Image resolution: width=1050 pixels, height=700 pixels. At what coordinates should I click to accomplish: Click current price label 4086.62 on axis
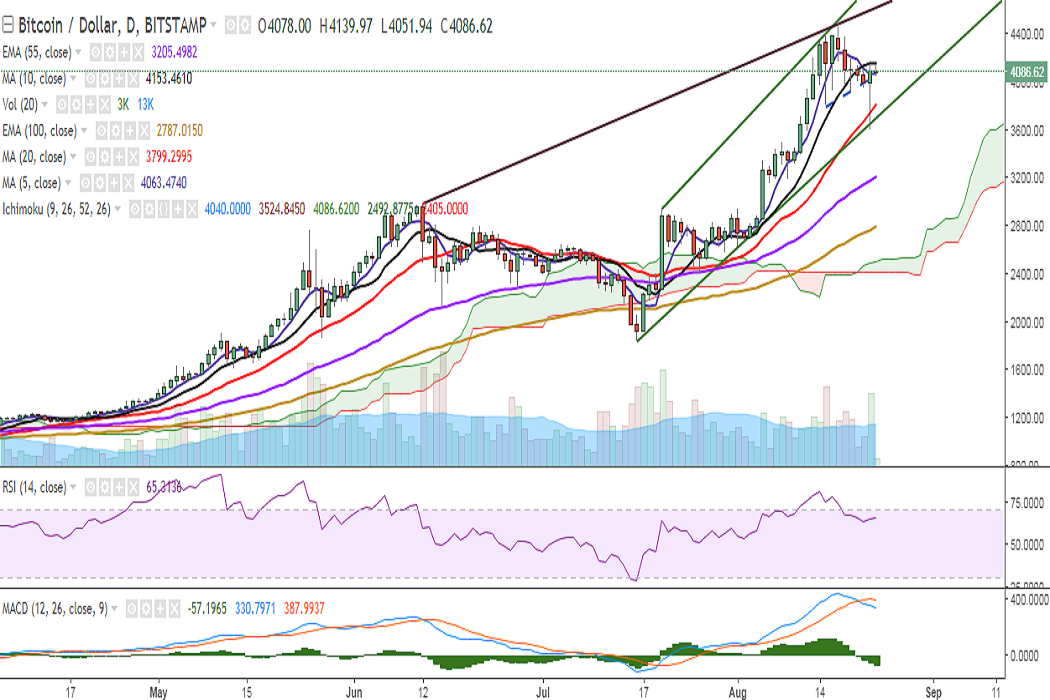1028,72
